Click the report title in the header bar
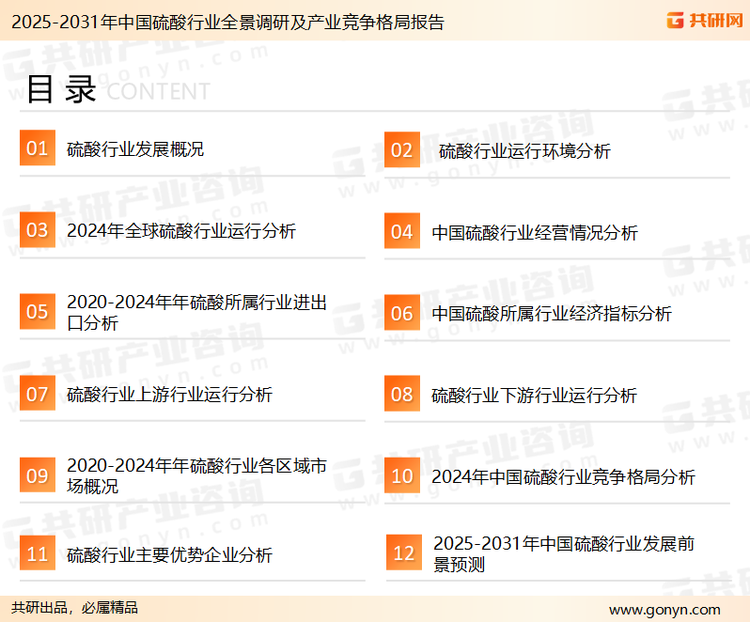750x622 pixels. [228, 22]
